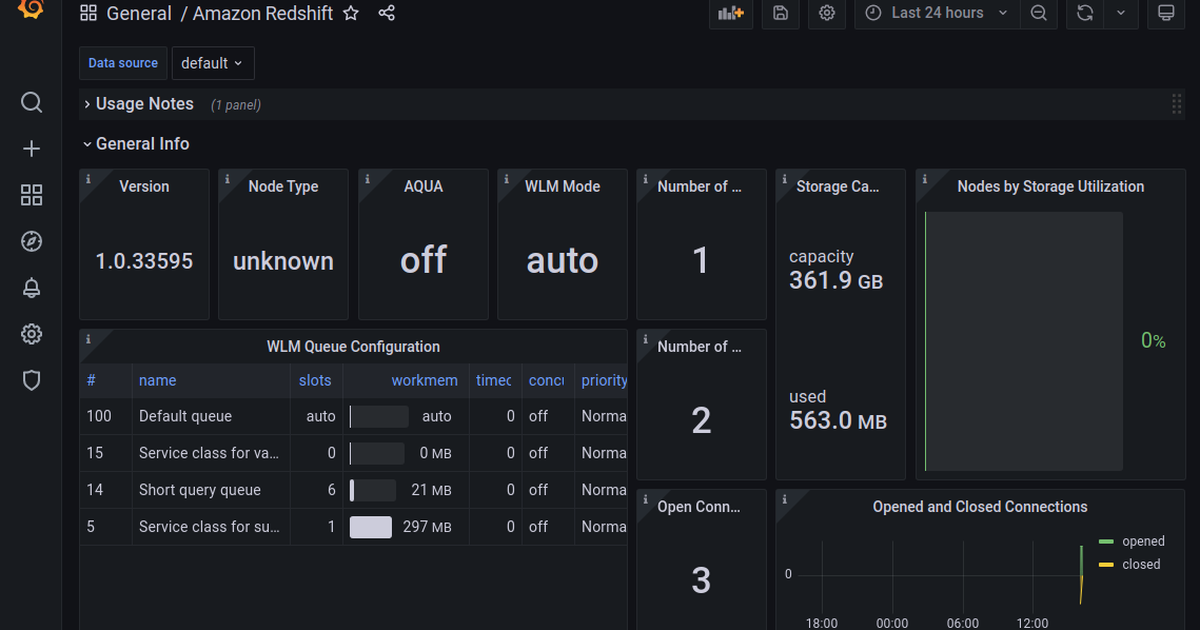
Task: Click the 1.0.33595 version value
Action: tap(144, 261)
